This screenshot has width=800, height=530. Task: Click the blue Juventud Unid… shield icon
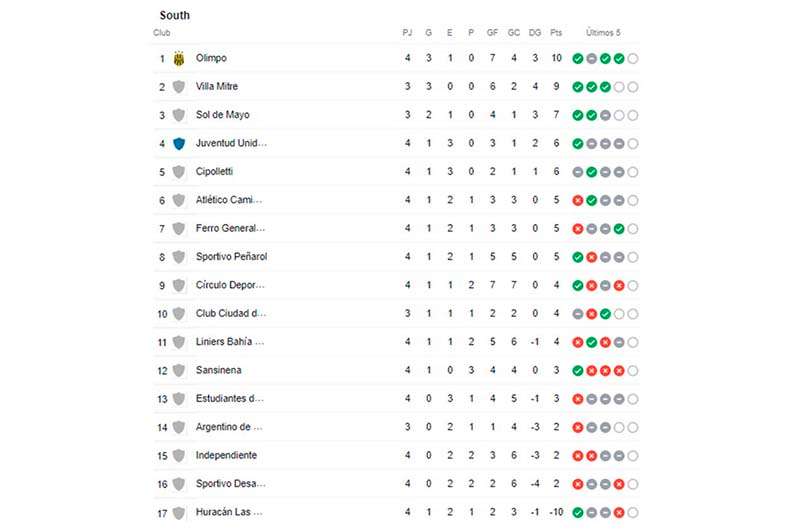pyautogui.click(x=179, y=144)
